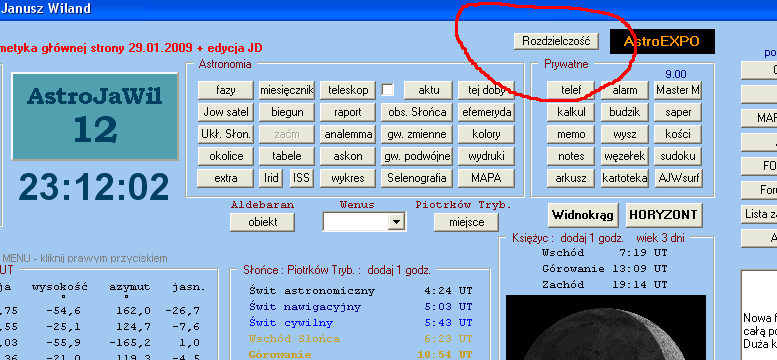Click the wydruki button
This screenshot has height=360, width=777.
pos(486,156)
